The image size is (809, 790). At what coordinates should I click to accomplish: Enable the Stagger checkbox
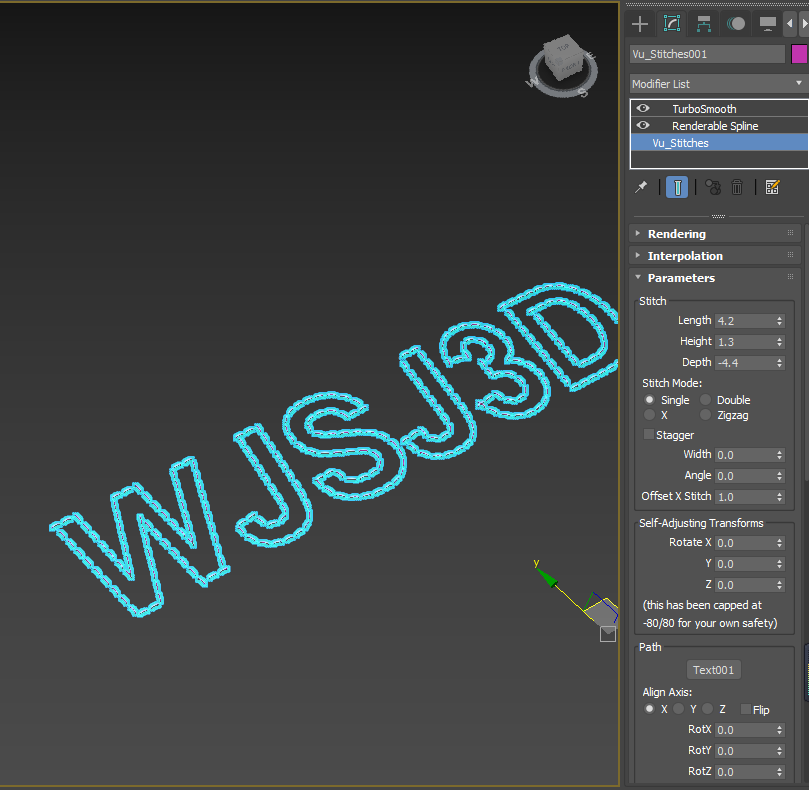[x=649, y=435]
